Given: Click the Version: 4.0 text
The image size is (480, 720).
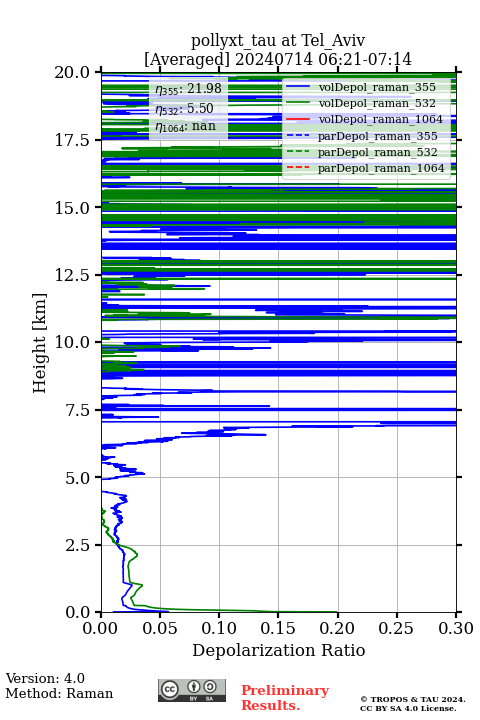Looking at the screenshot, I should click(x=45, y=678).
